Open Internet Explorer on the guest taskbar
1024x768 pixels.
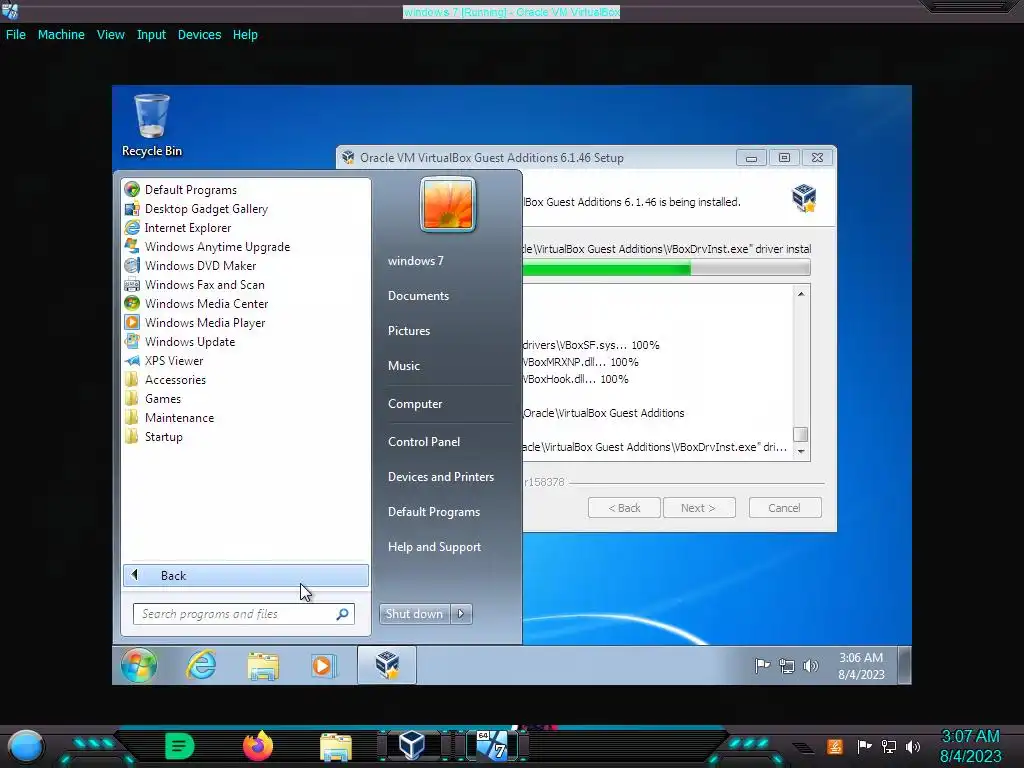[x=201, y=665]
